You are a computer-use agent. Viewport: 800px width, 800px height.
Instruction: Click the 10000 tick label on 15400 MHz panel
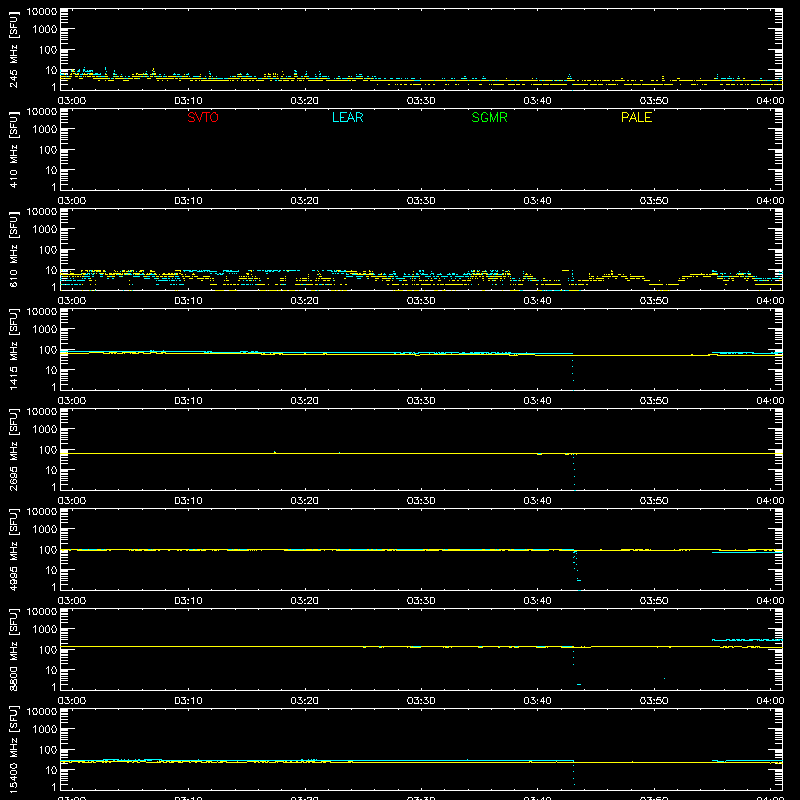click(x=42, y=712)
